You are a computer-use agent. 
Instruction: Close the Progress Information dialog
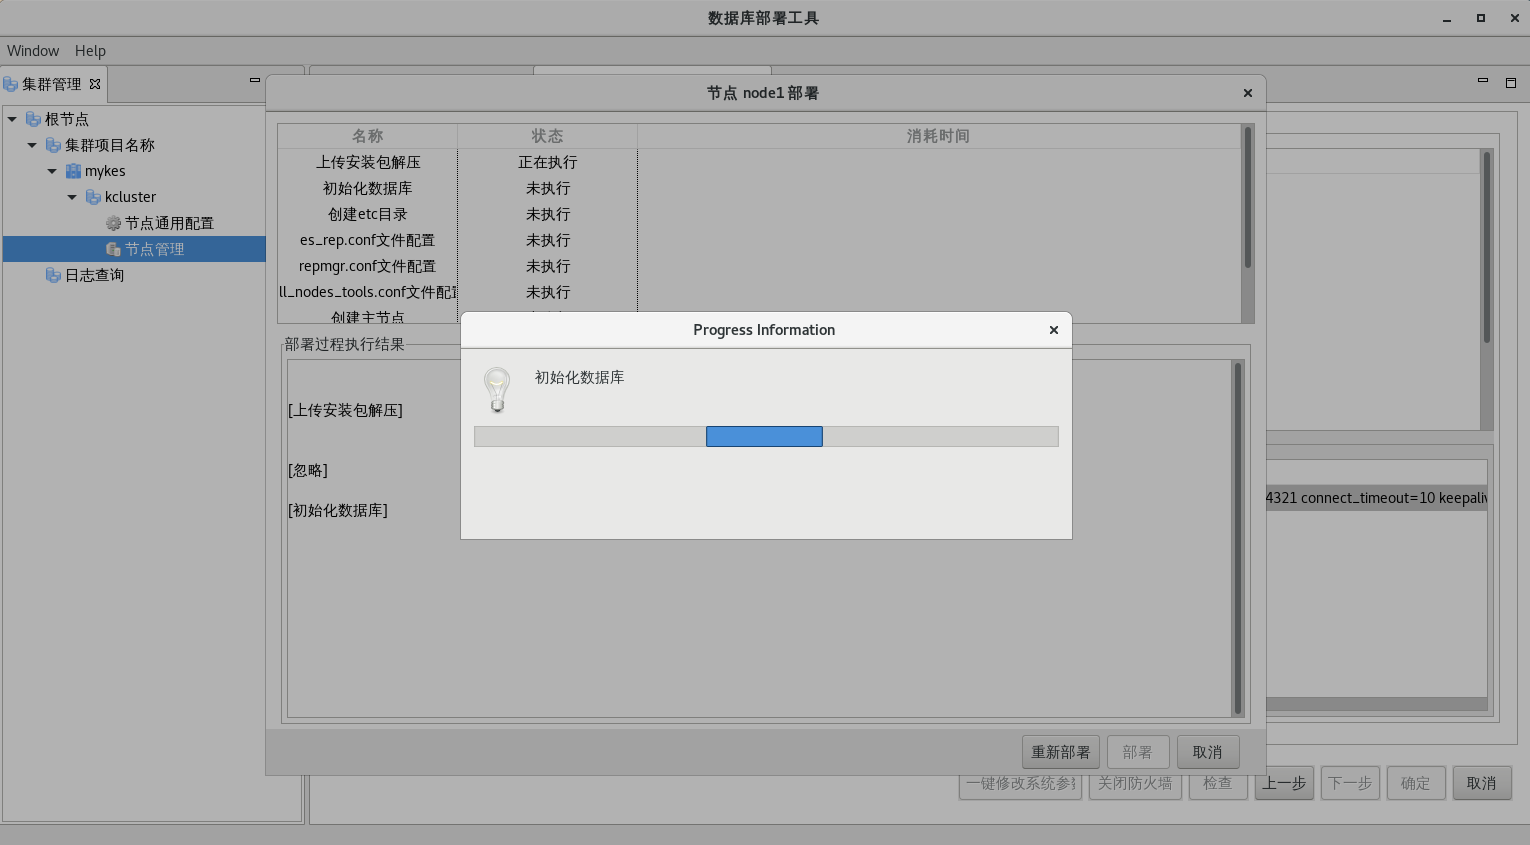point(1053,330)
